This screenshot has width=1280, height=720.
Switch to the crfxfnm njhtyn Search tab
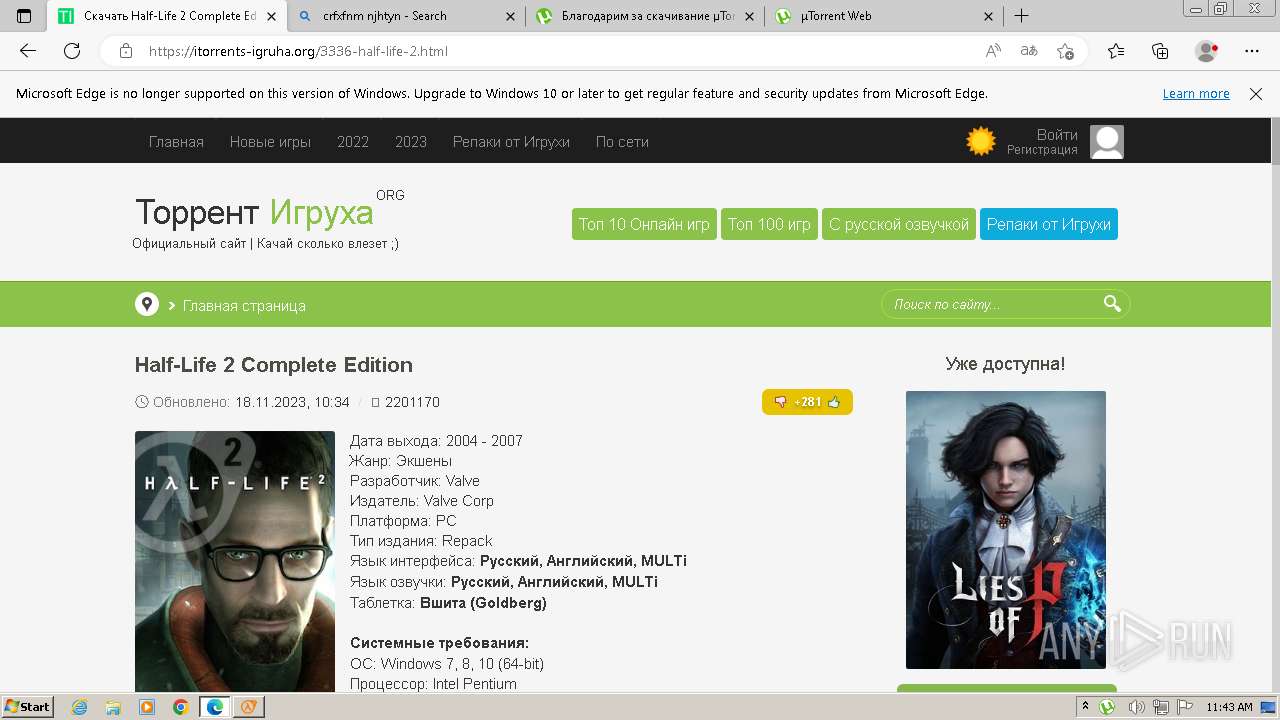(x=406, y=16)
